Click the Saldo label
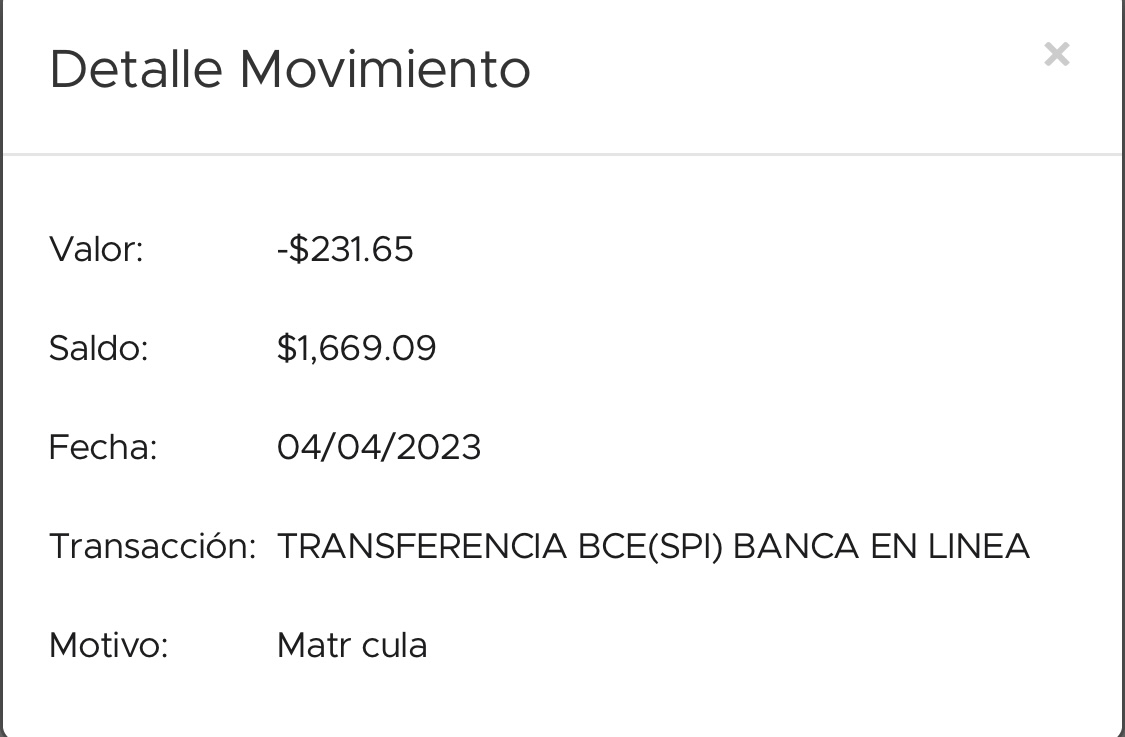The width and height of the screenshot is (1125, 737). point(98,348)
